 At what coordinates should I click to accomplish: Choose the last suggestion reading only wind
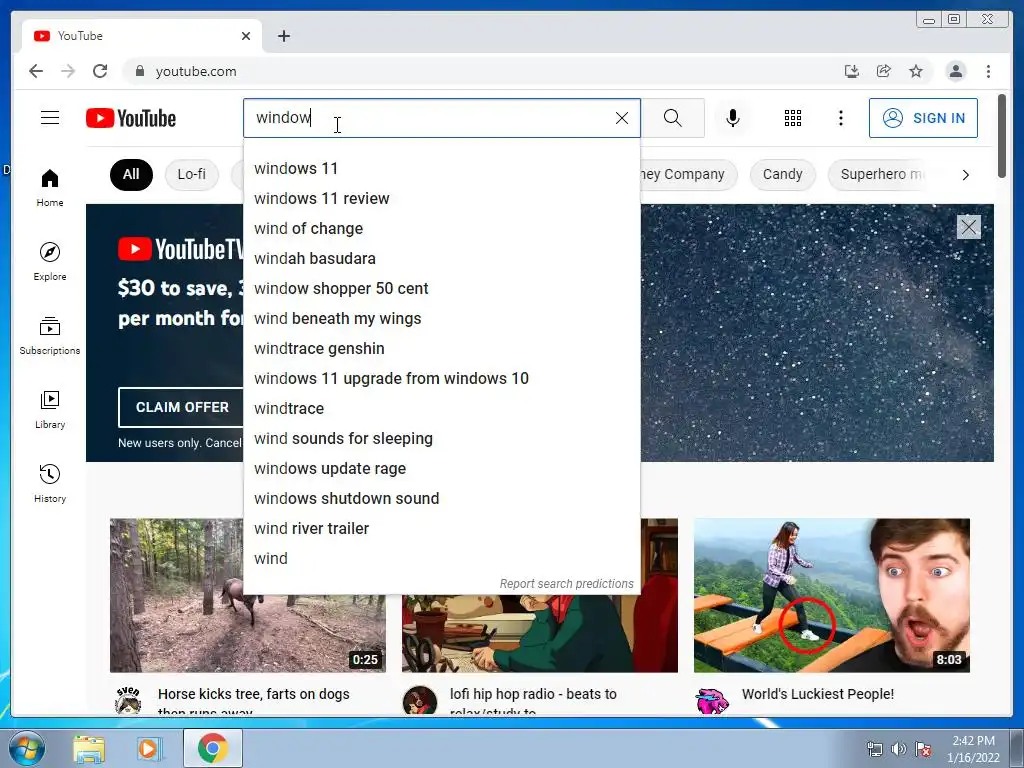point(441,559)
